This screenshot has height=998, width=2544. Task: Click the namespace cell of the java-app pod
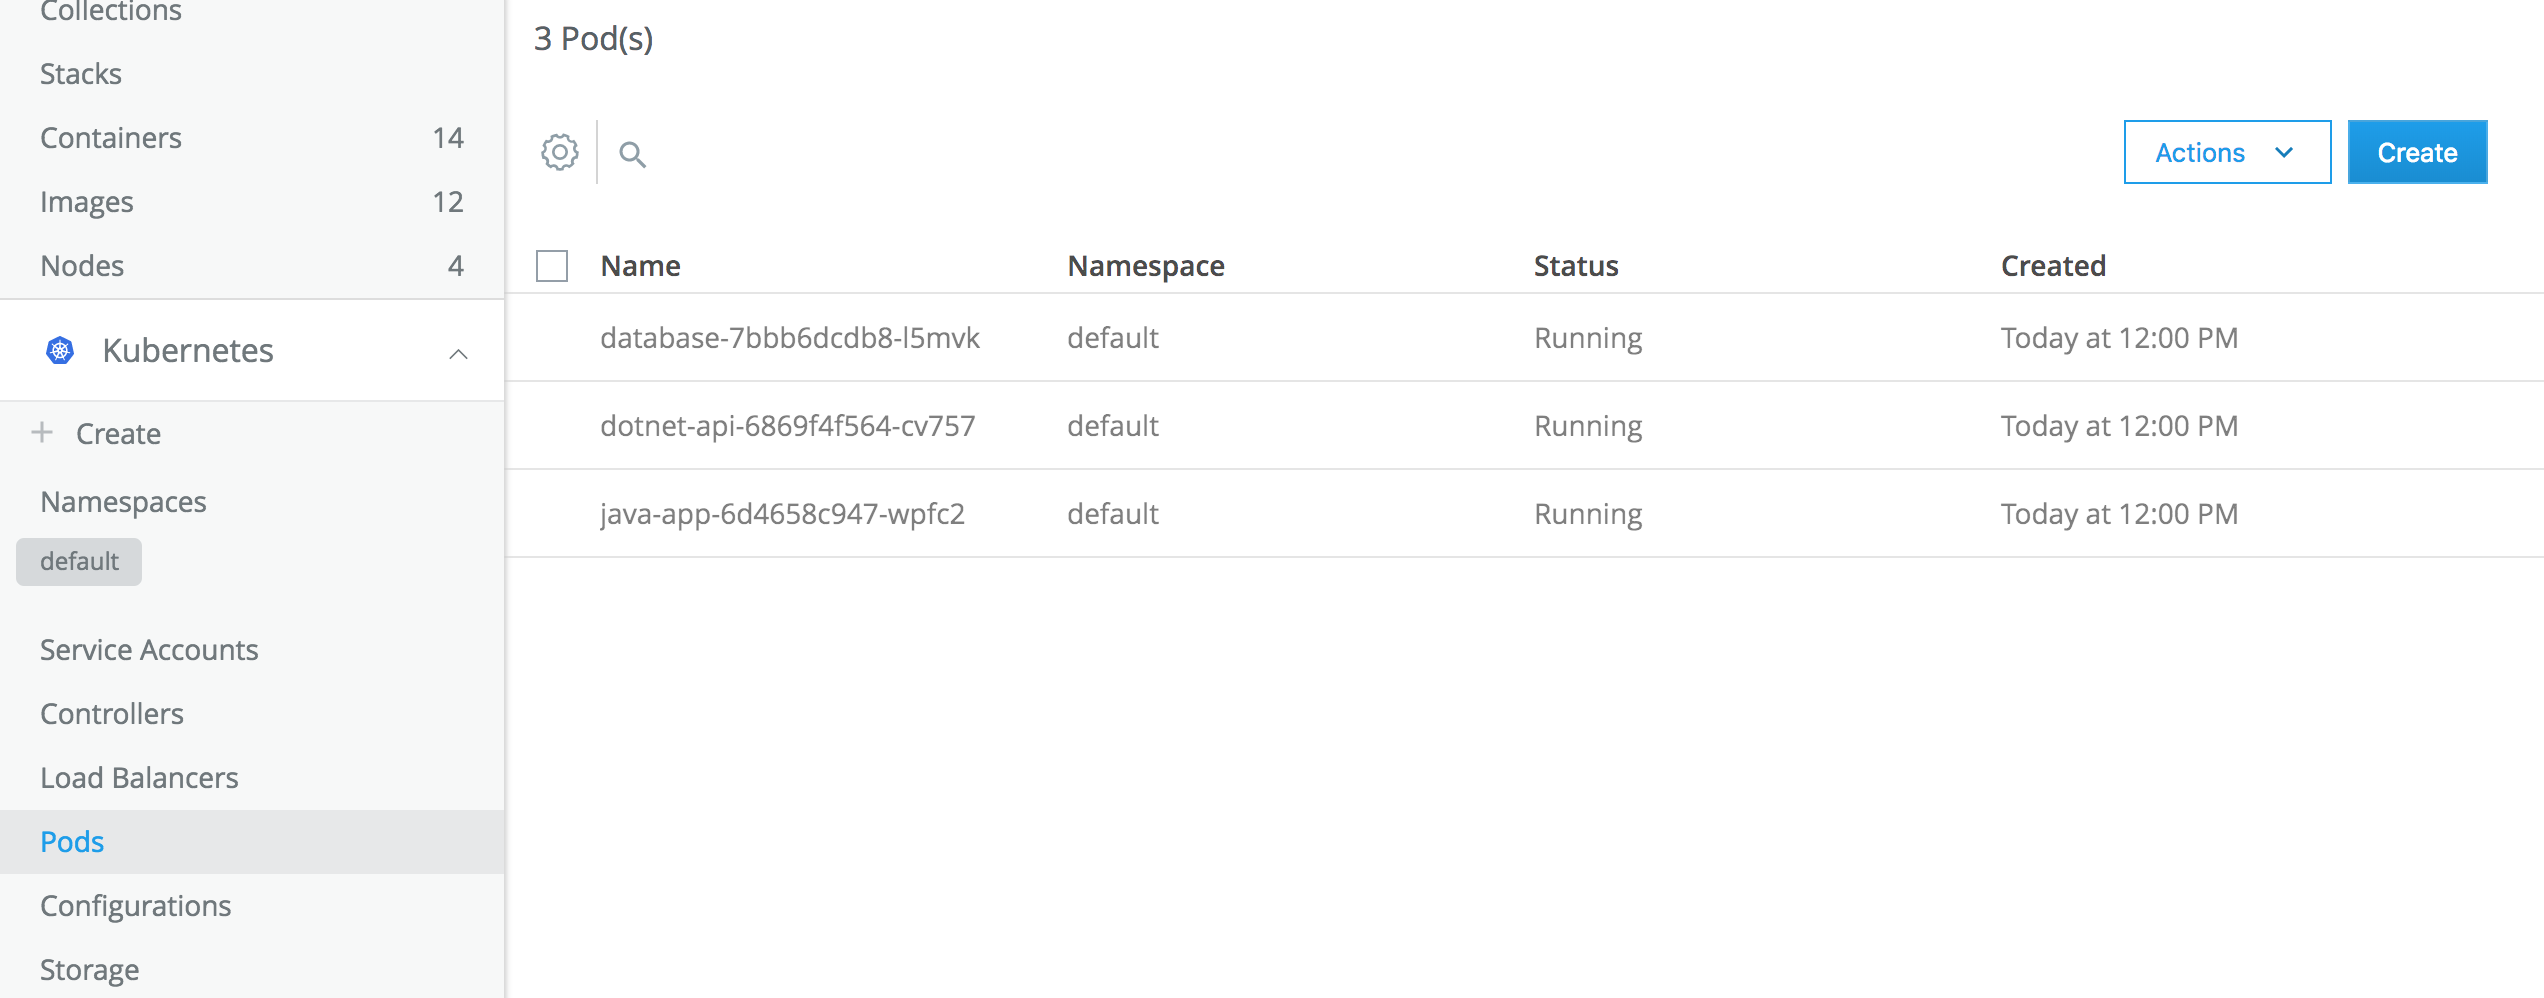[1113, 514]
